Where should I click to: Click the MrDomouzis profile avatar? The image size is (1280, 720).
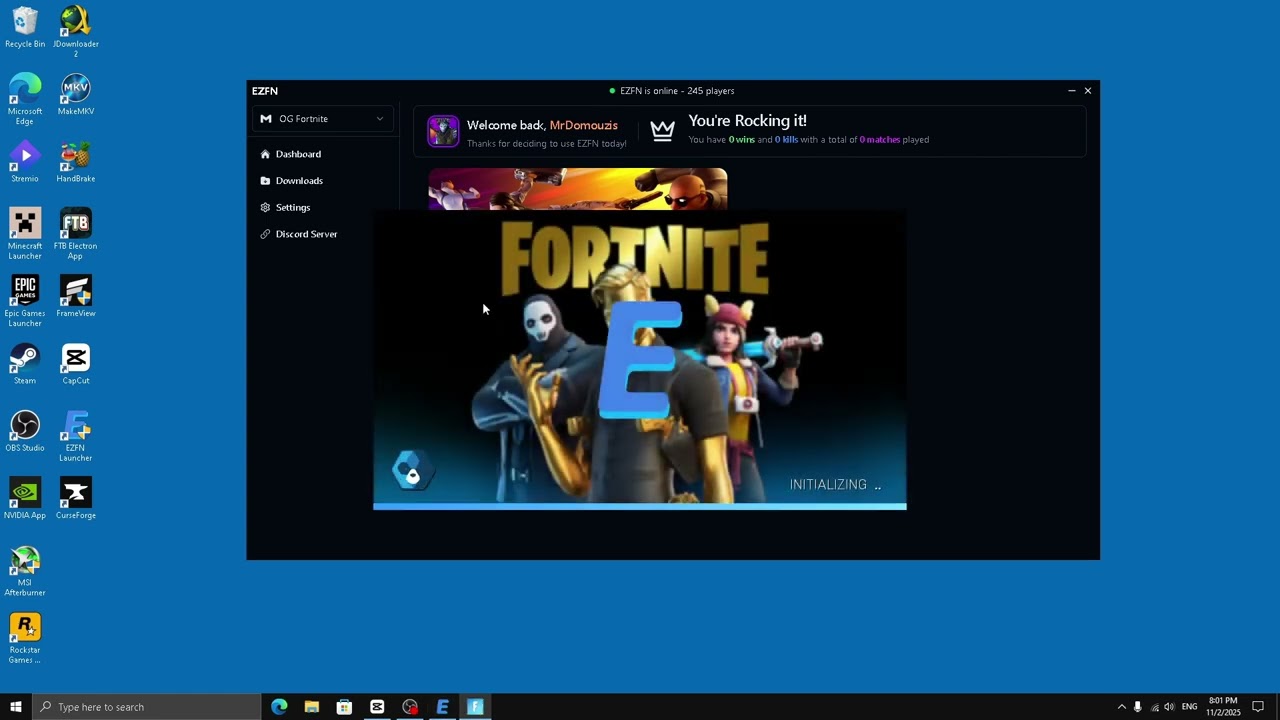pyautogui.click(x=443, y=131)
